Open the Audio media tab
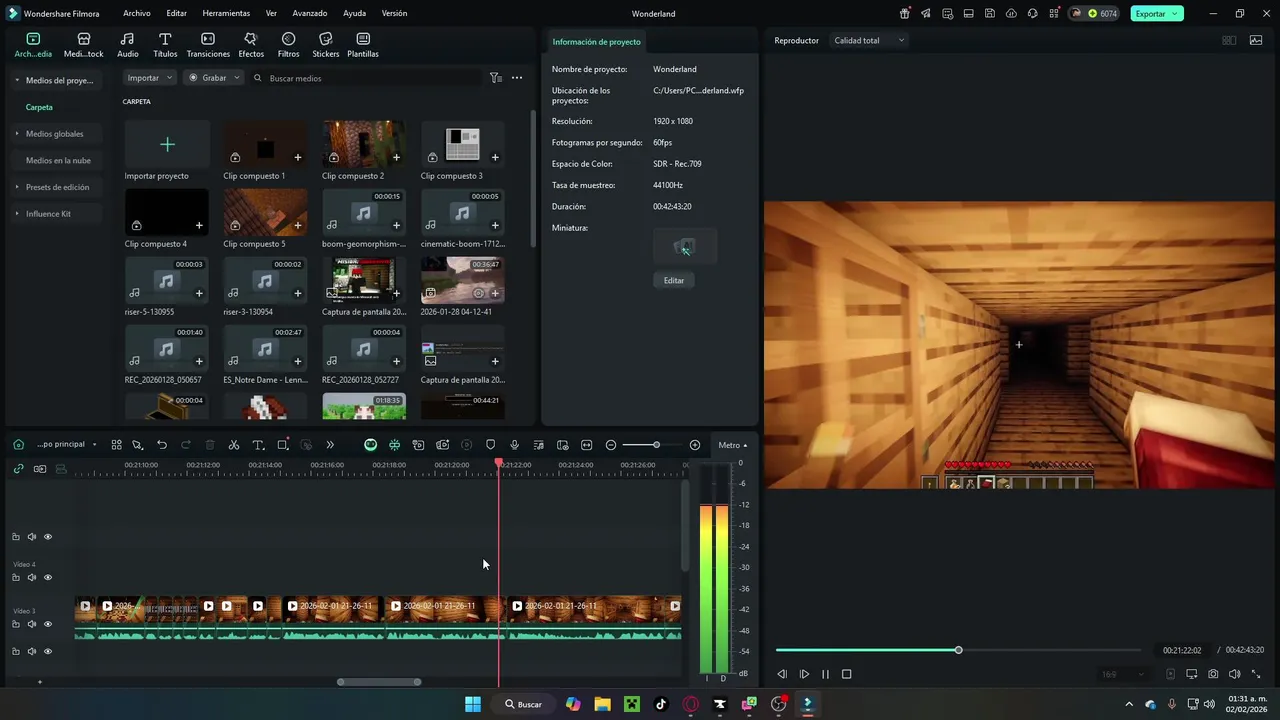The image size is (1280, 720). tap(128, 45)
